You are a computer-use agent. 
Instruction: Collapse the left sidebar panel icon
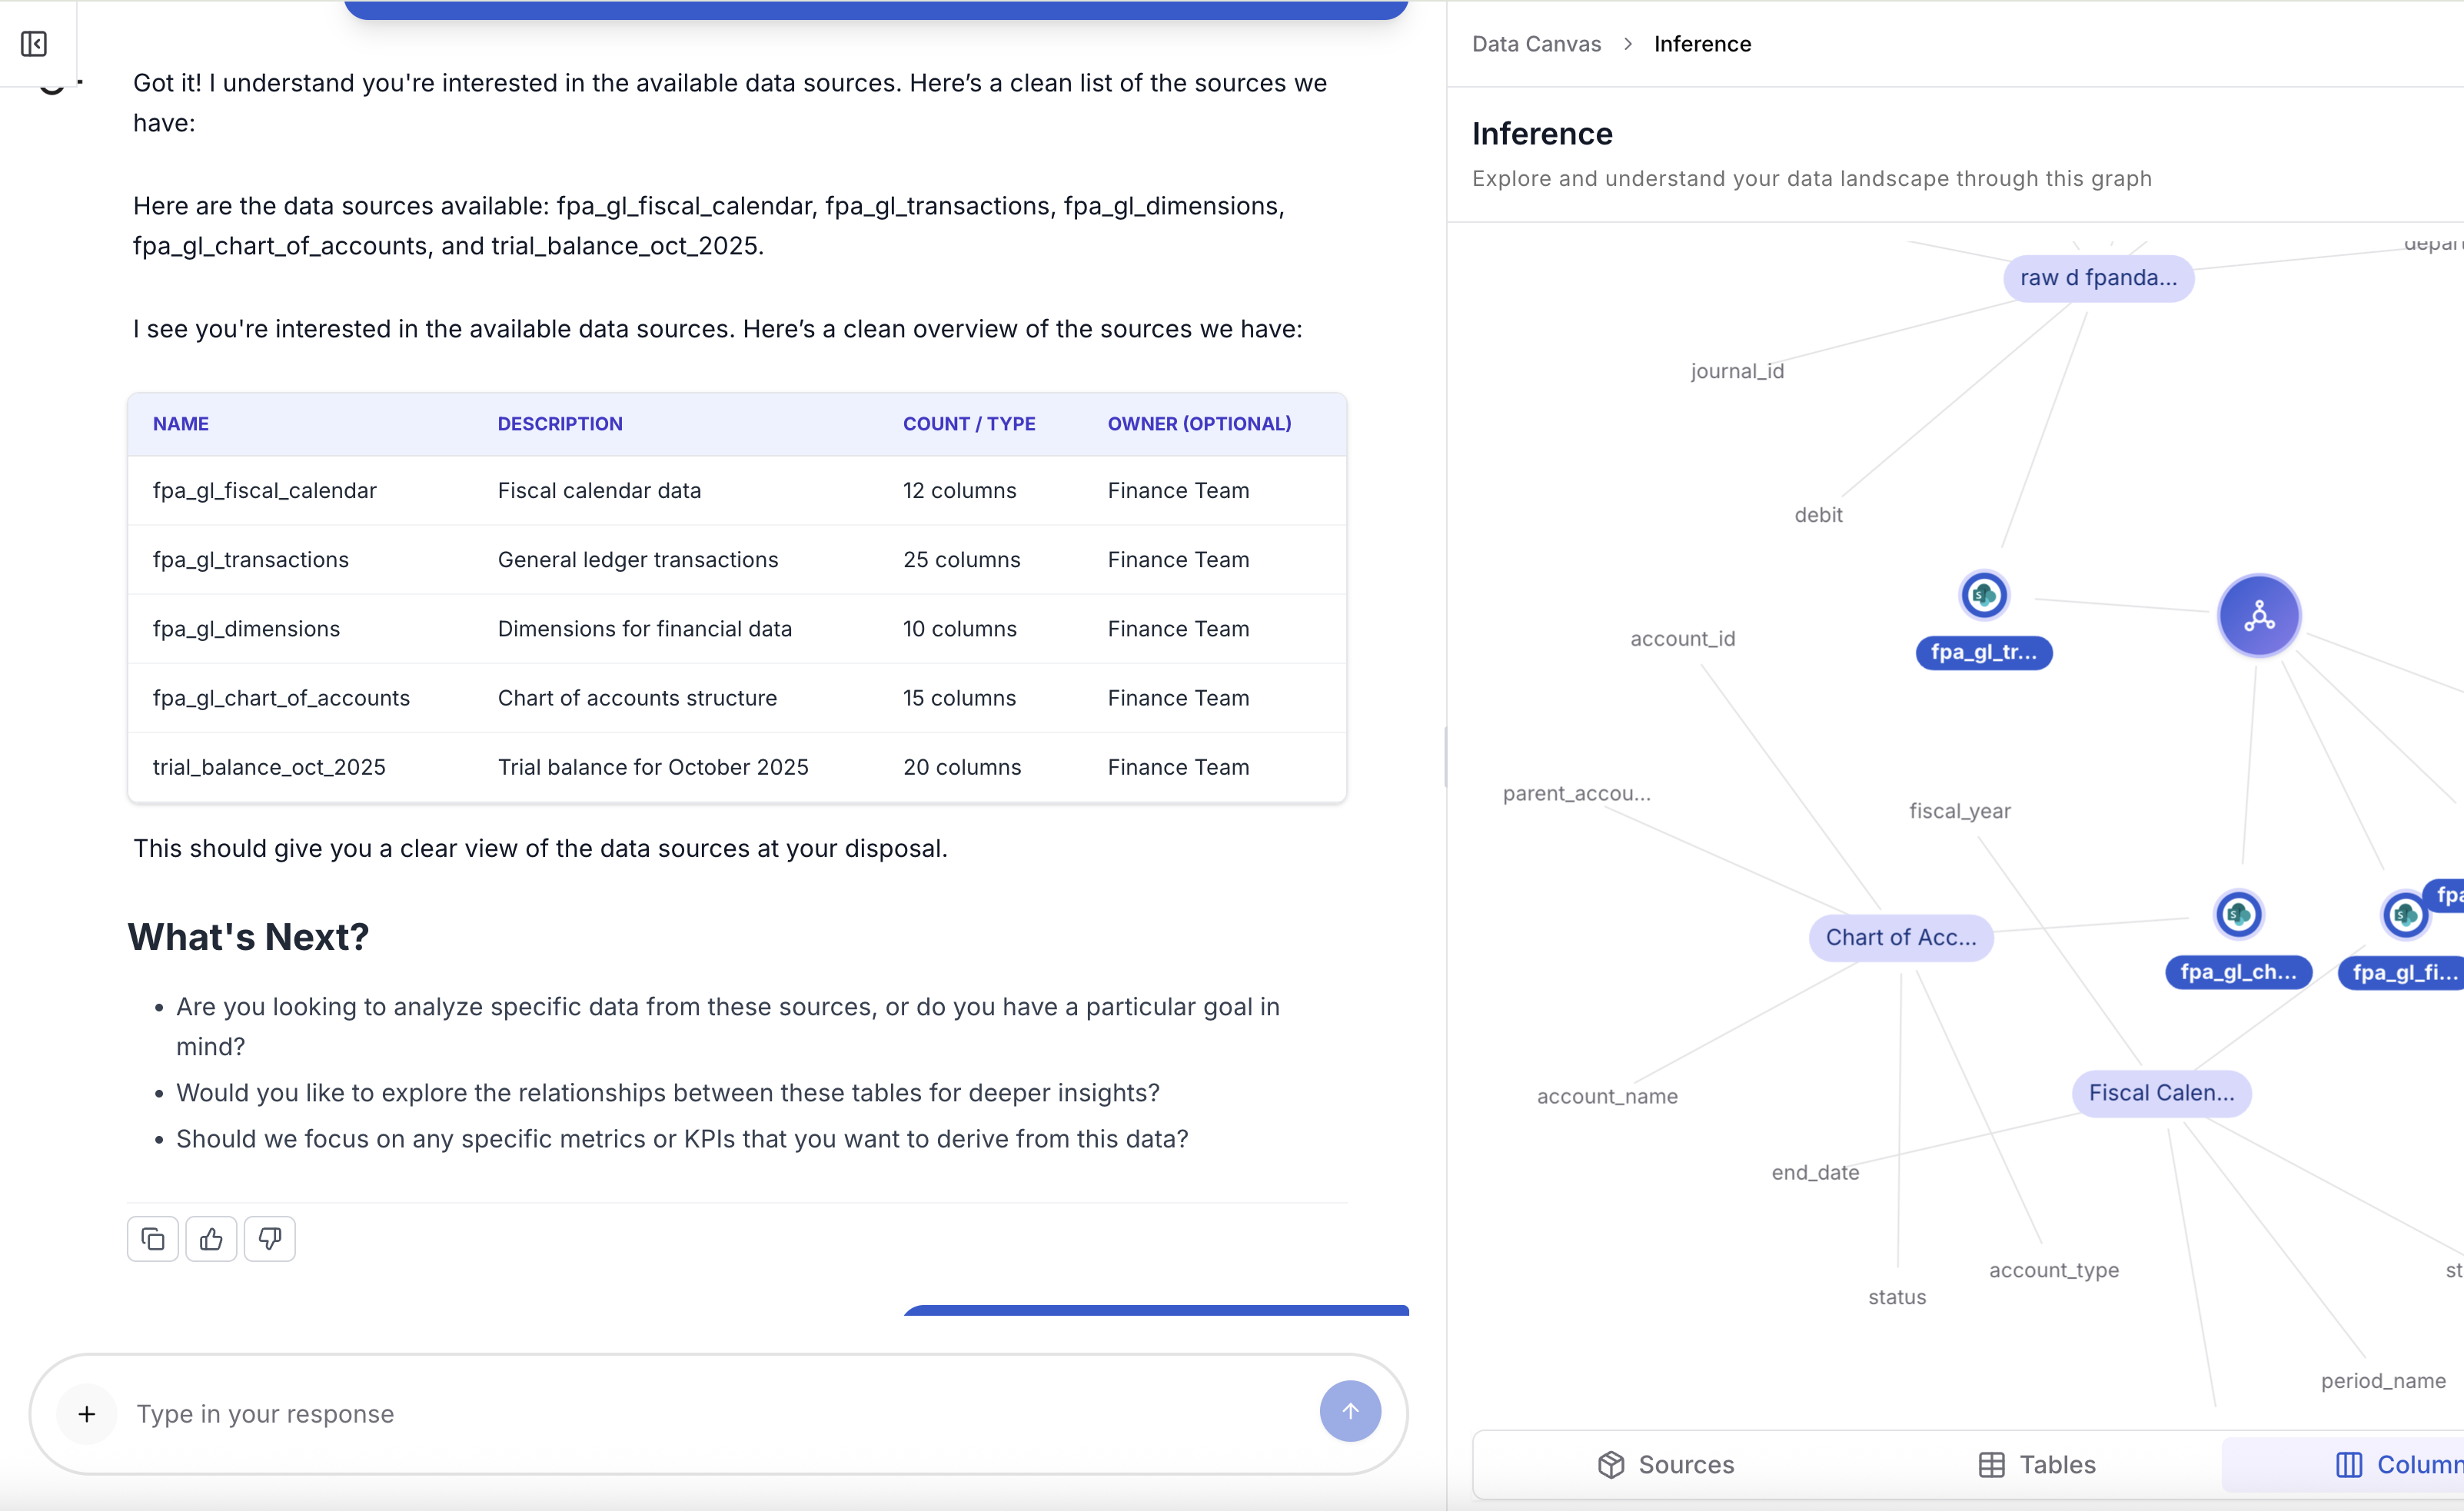click(x=34, y=44)
